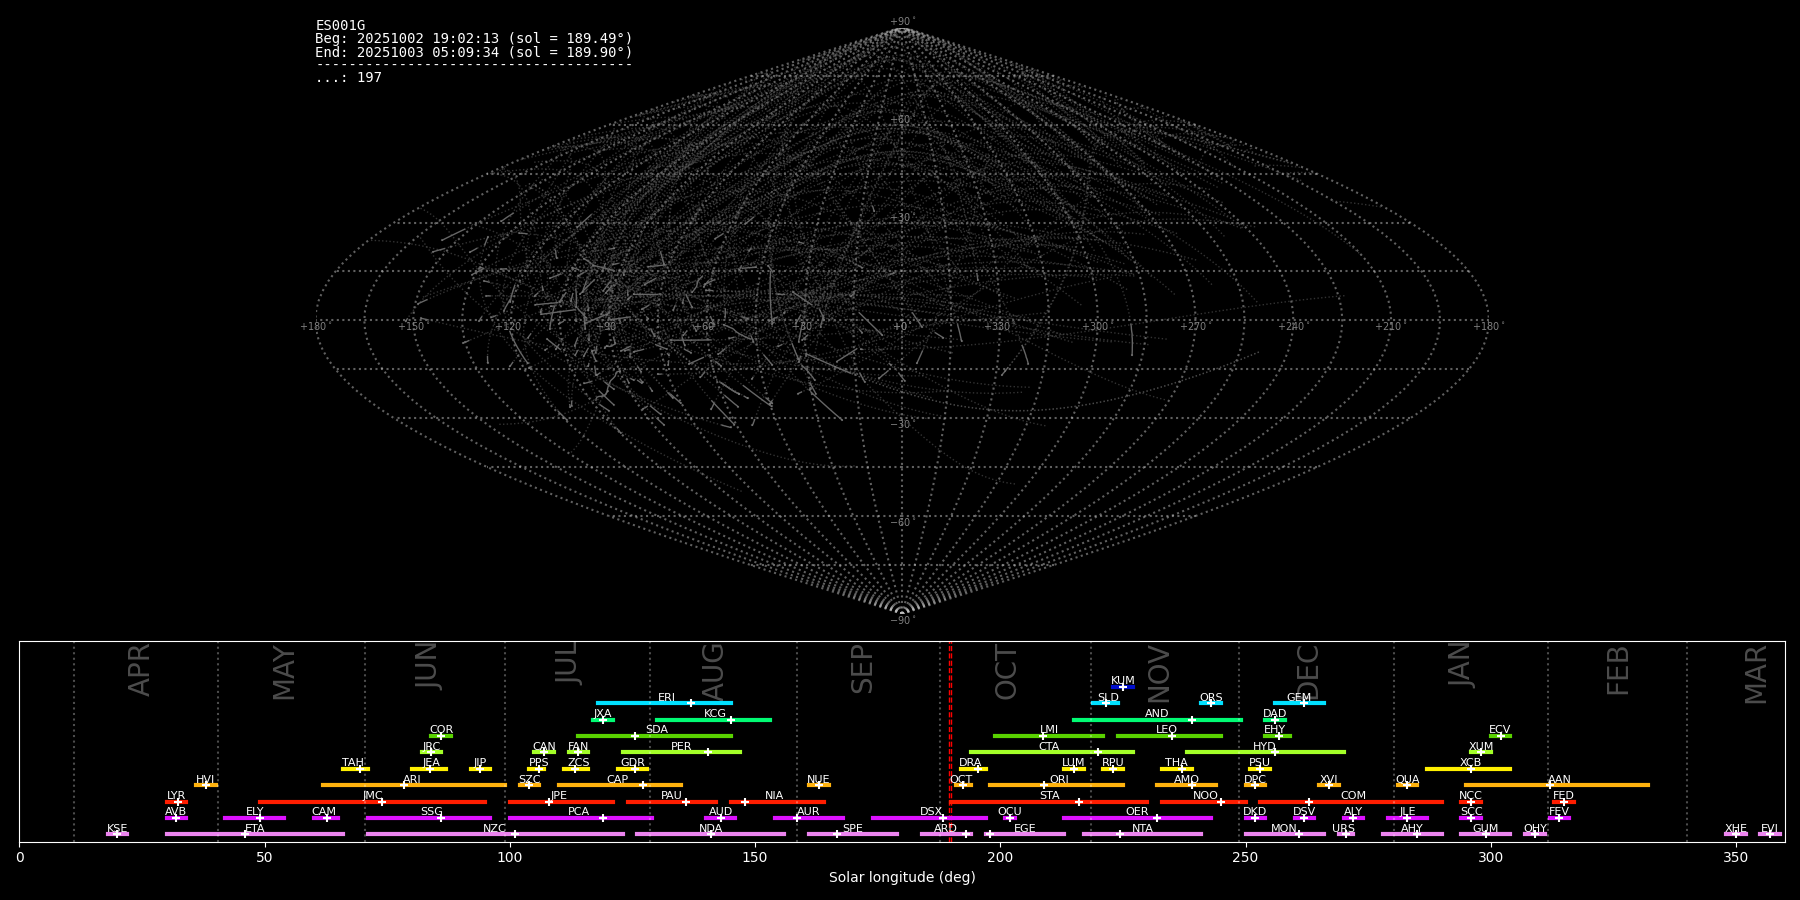Click the KSE shower label
Viewport: 1800px width, 900px height.
pos(117,829)
